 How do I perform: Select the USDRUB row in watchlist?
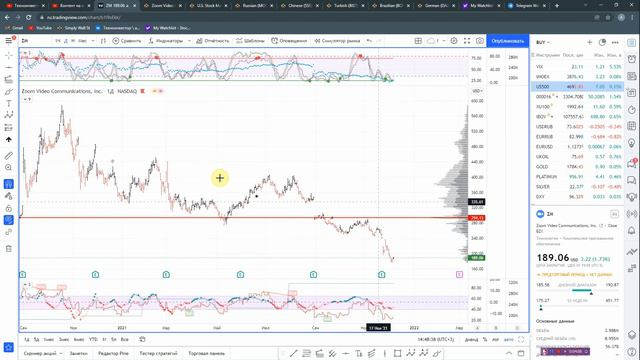[577, 127]
